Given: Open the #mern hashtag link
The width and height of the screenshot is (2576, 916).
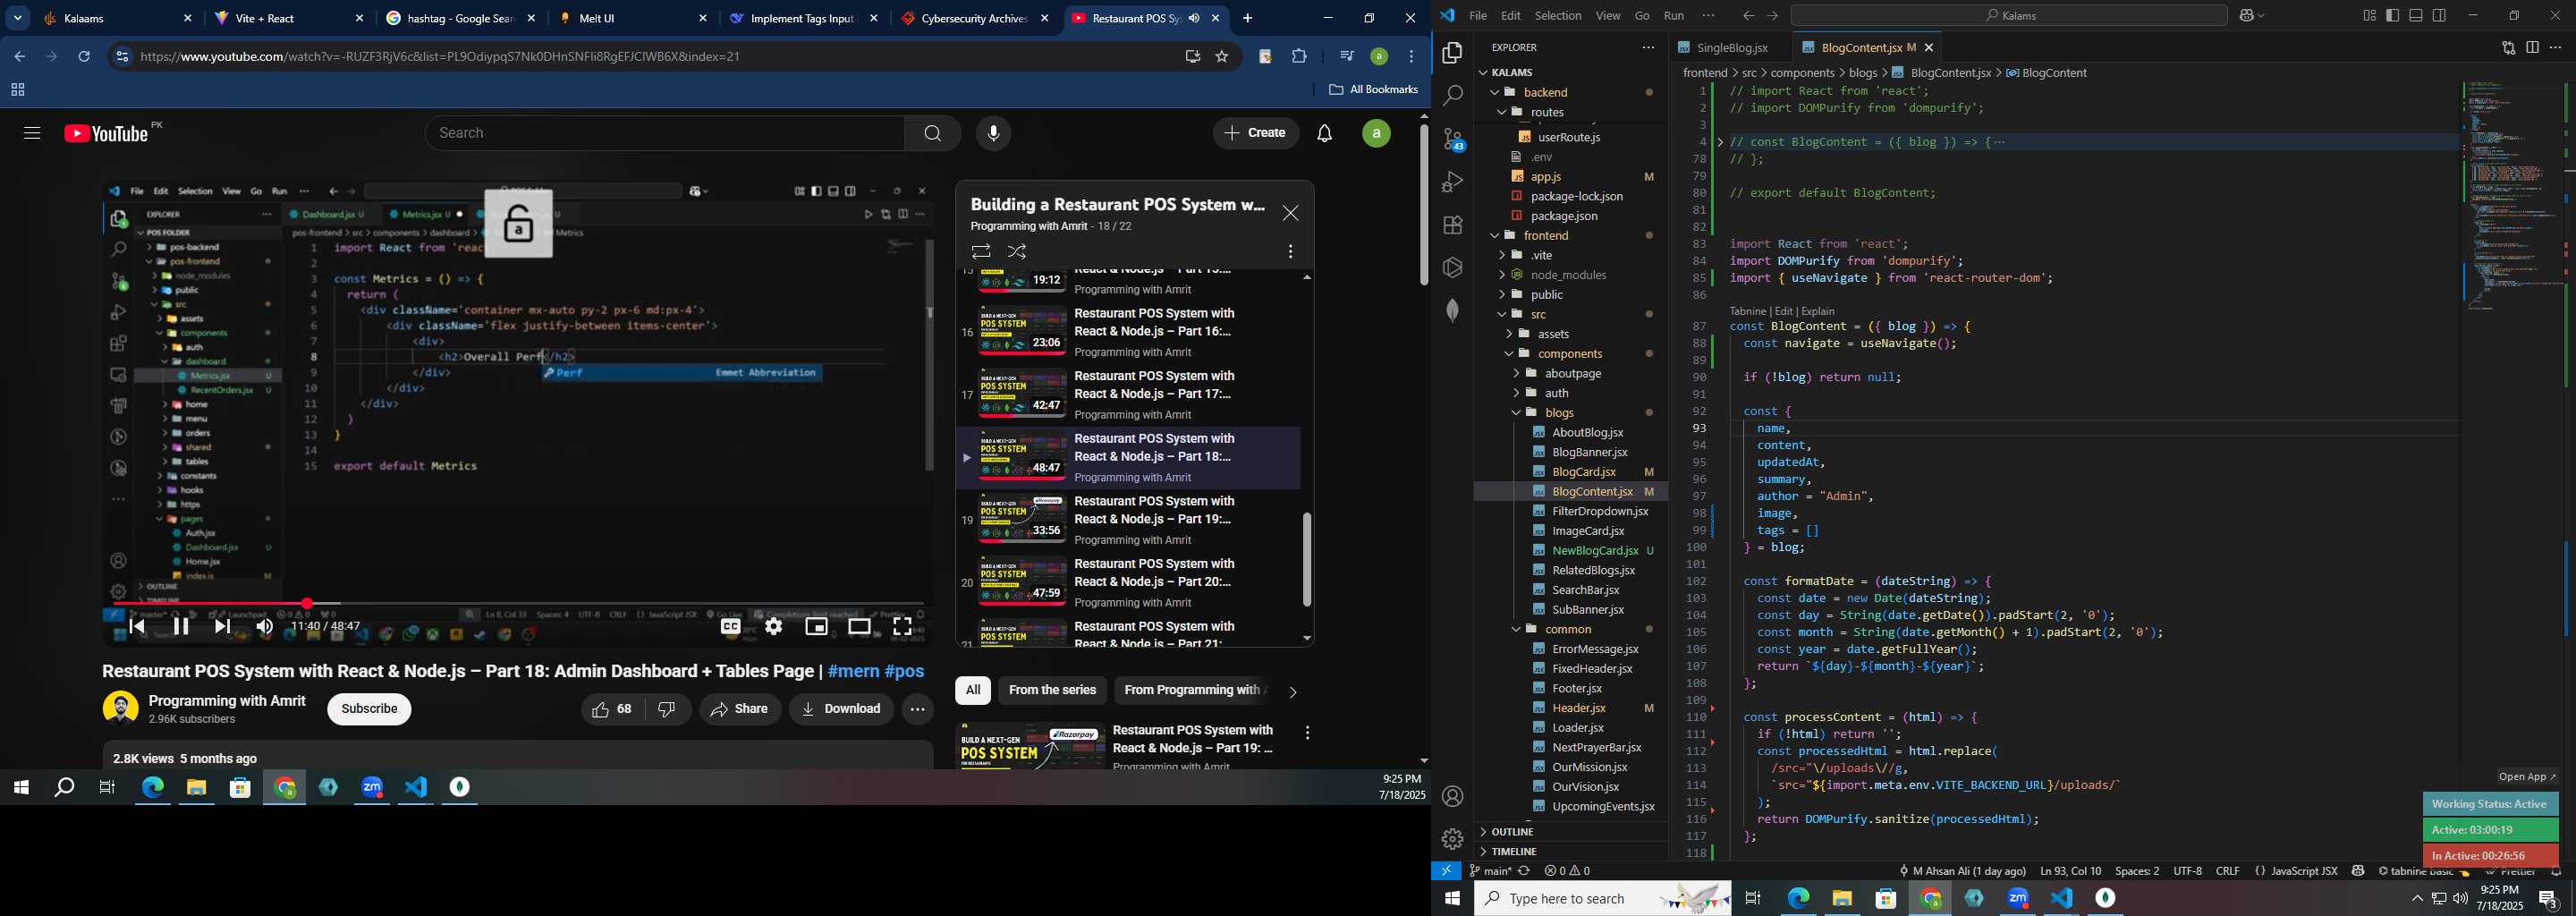Looking at the screenshot, I should click(852, 671).
